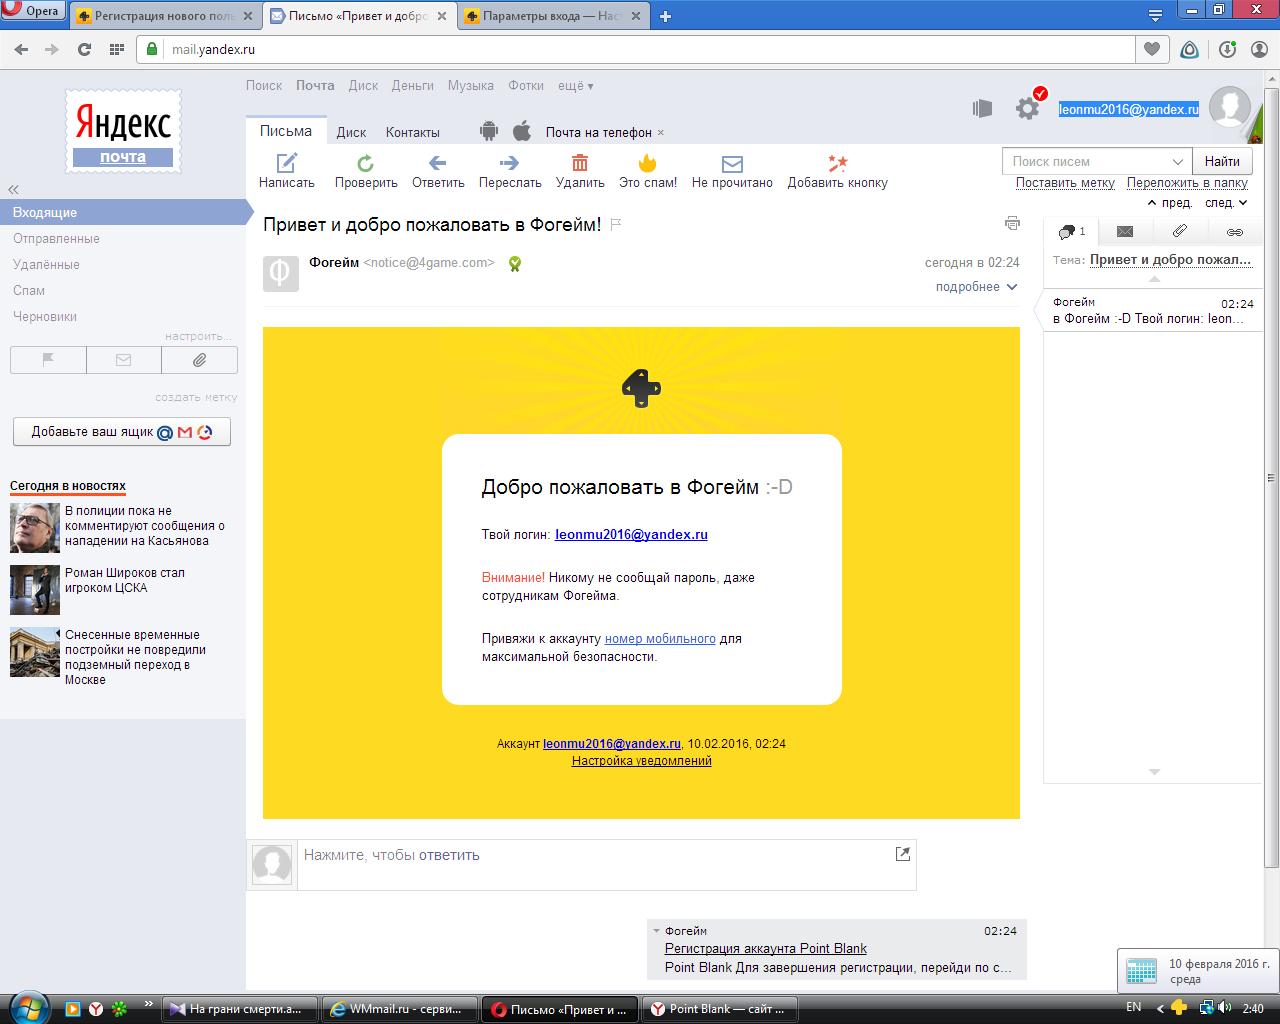
Task: Go to next message with след.
Action: pyautogui.click(x=1226, y=203)
